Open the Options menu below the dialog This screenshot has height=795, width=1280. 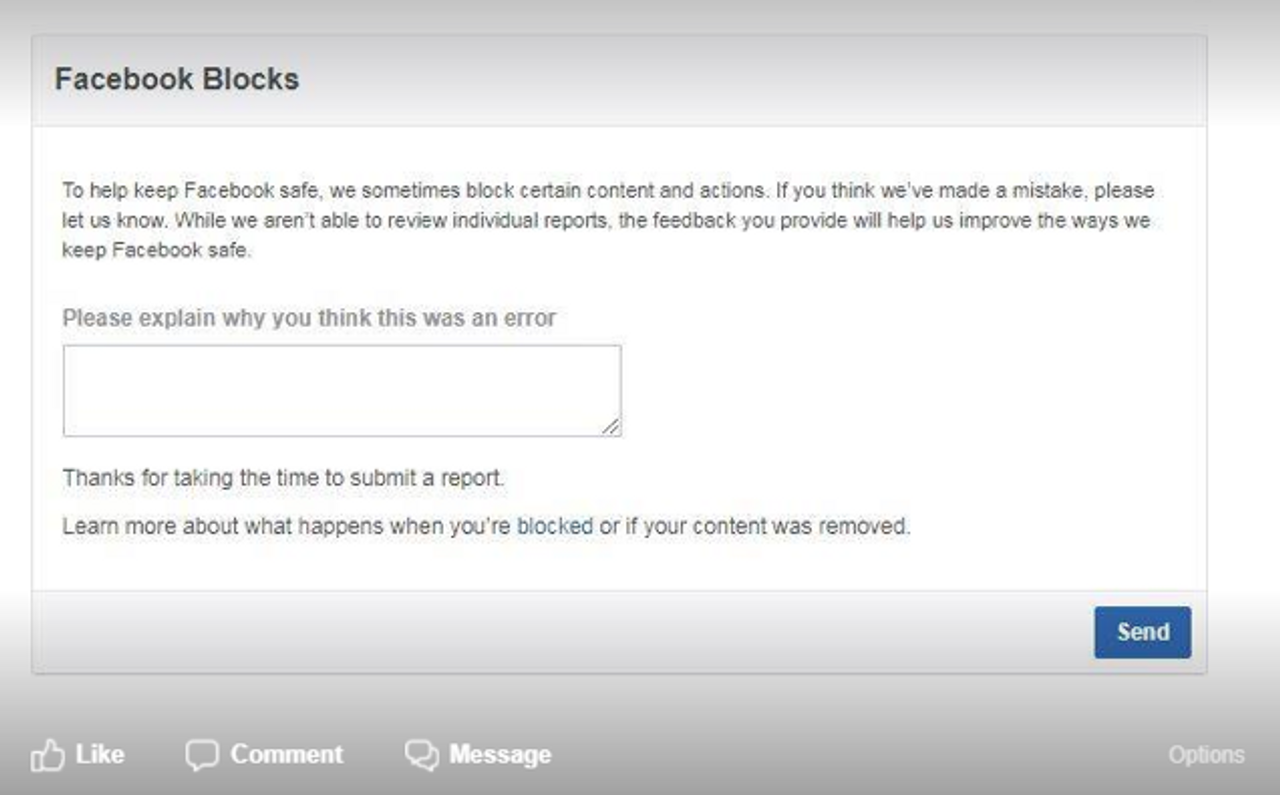tap(1206, 755)
